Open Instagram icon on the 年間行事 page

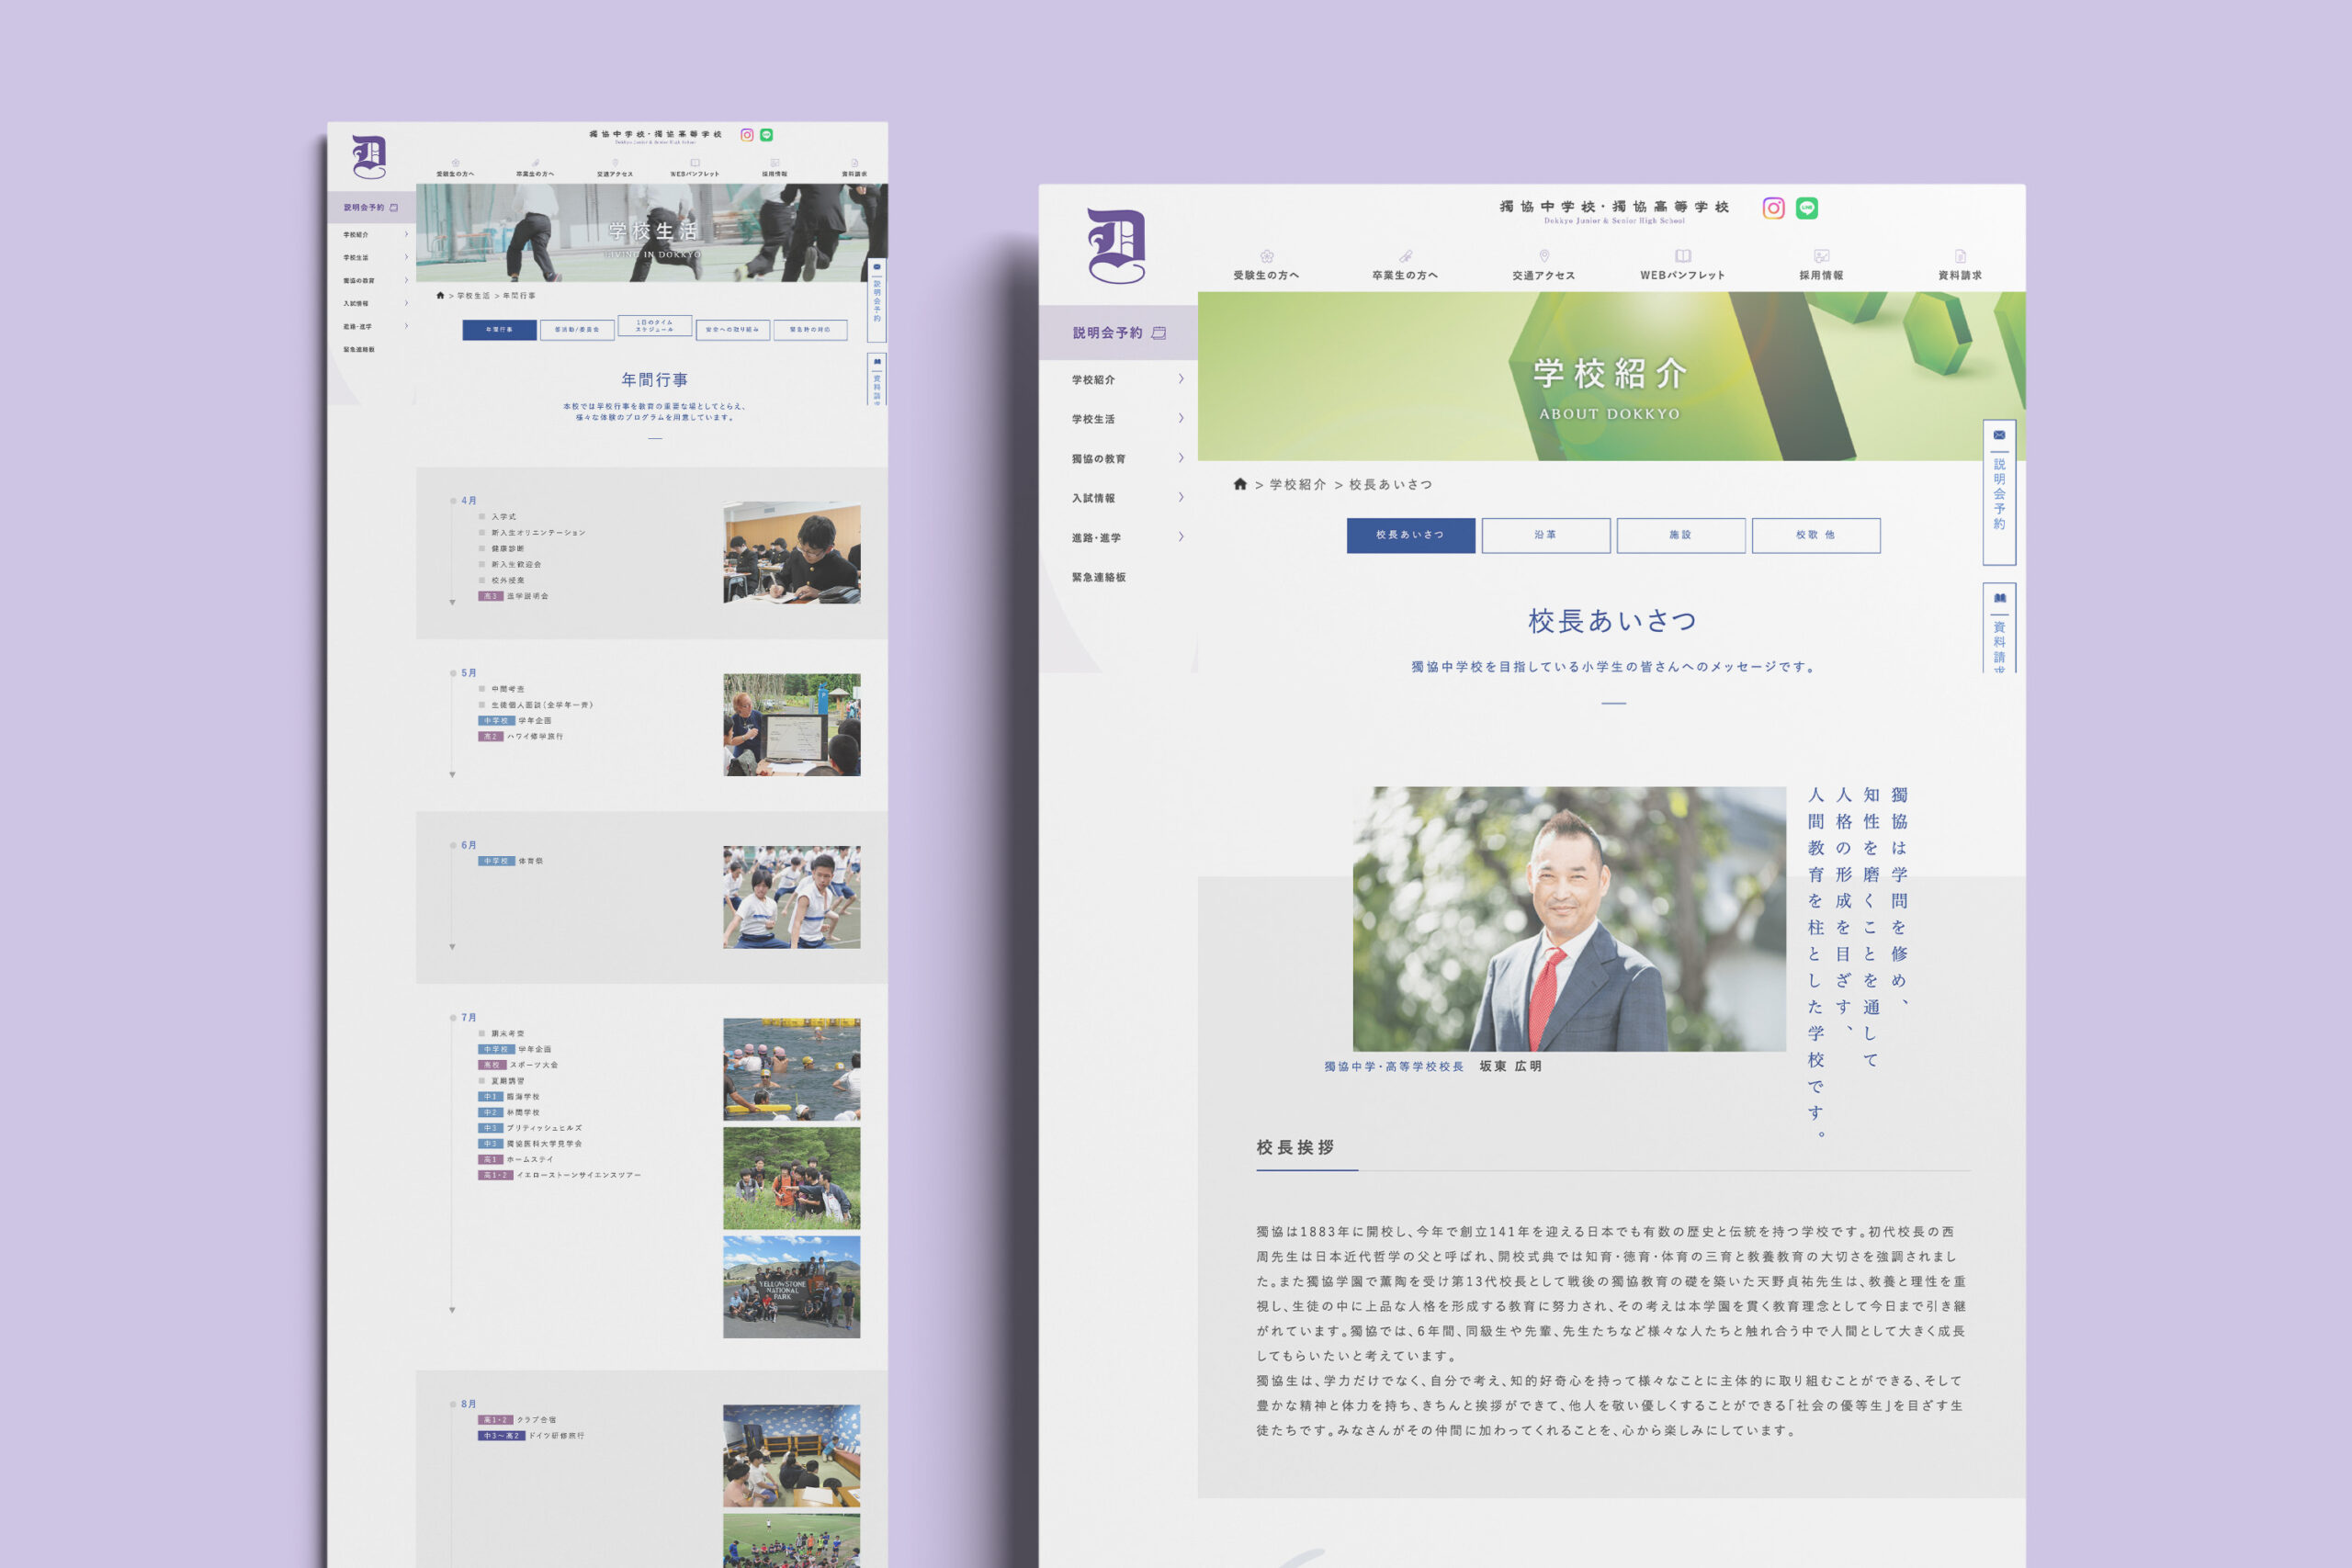[x=747, y=135]
